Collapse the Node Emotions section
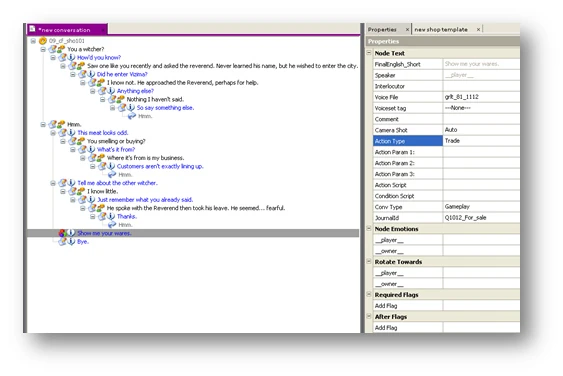Screen dimensions: 563x376 [x=369, y=228]
